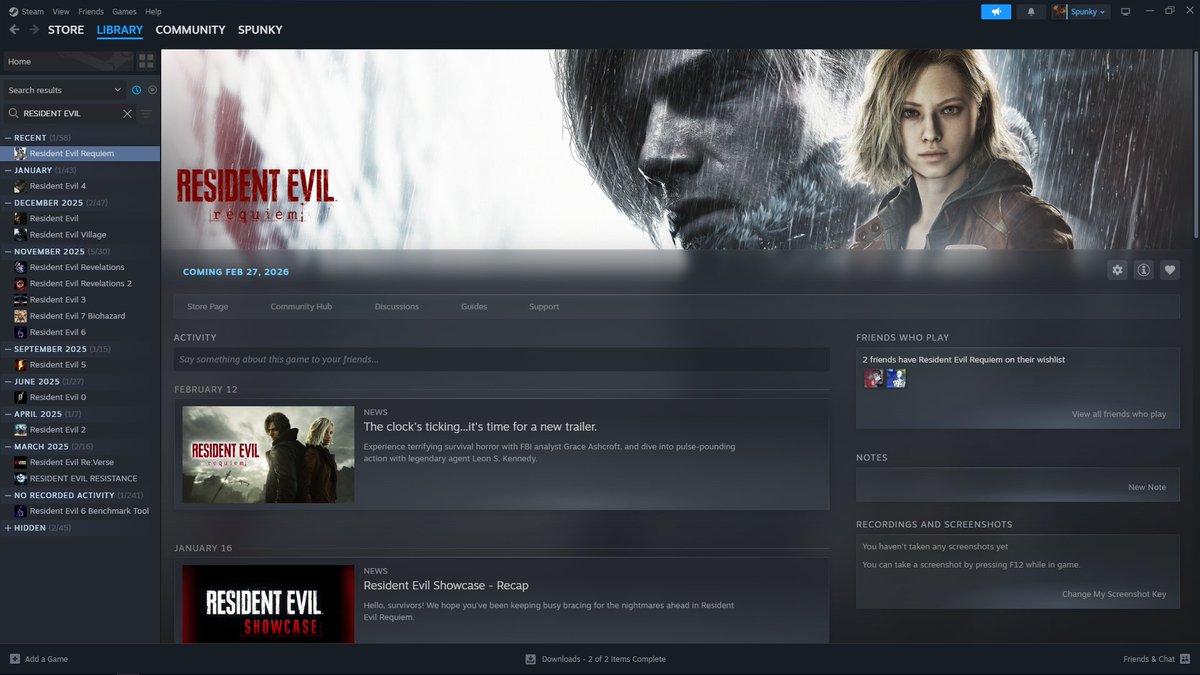Open the Downloads status
The height and width of the screenshot is (675, 1200).
596,659
